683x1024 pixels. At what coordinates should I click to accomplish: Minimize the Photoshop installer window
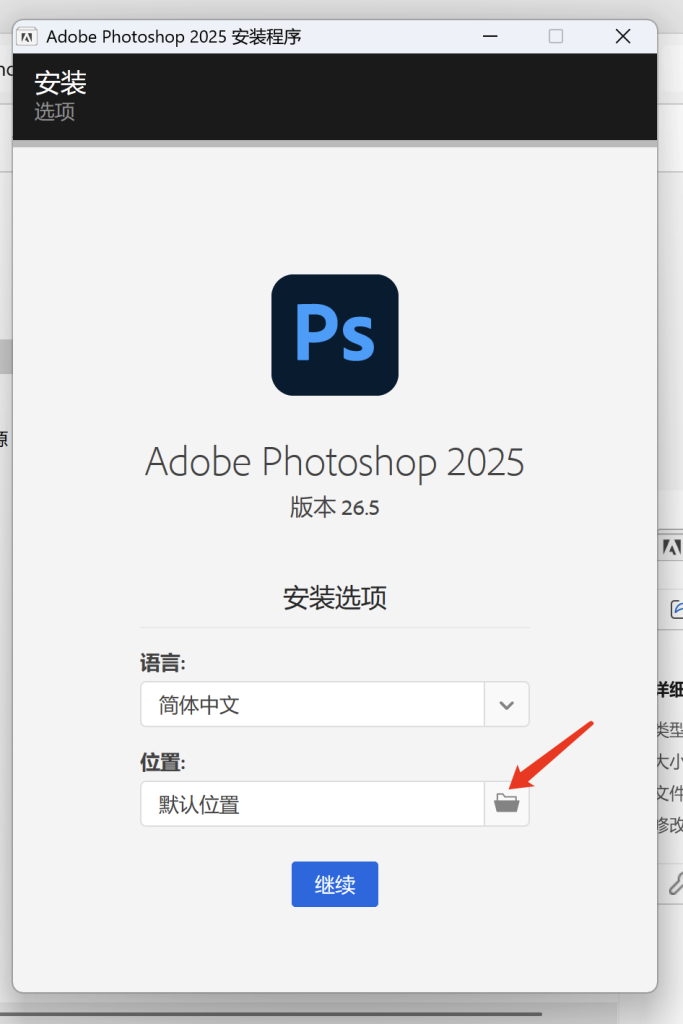tap(490, 37)
